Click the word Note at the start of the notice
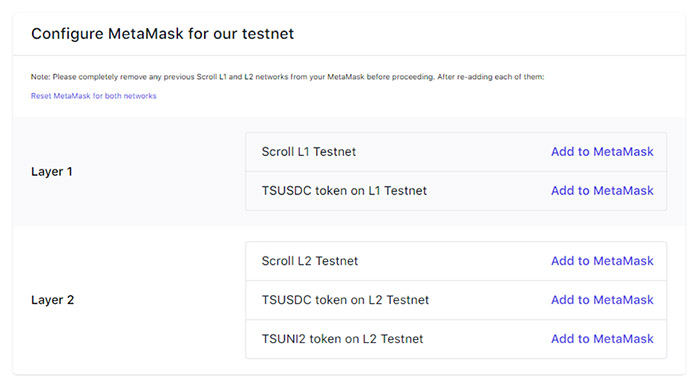This screenshot has height=385, width=700. click(x=40, y=77)
